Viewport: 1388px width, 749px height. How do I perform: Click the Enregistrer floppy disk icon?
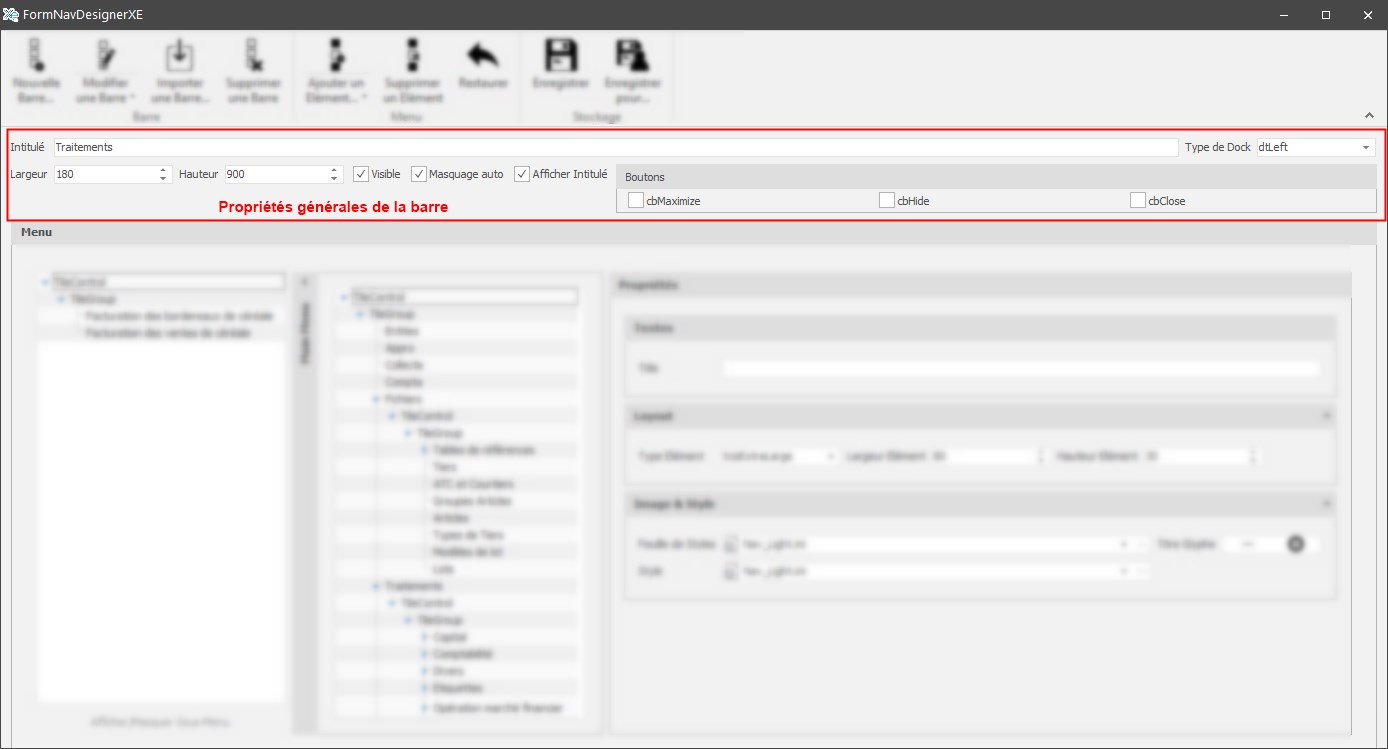(561, 55)
